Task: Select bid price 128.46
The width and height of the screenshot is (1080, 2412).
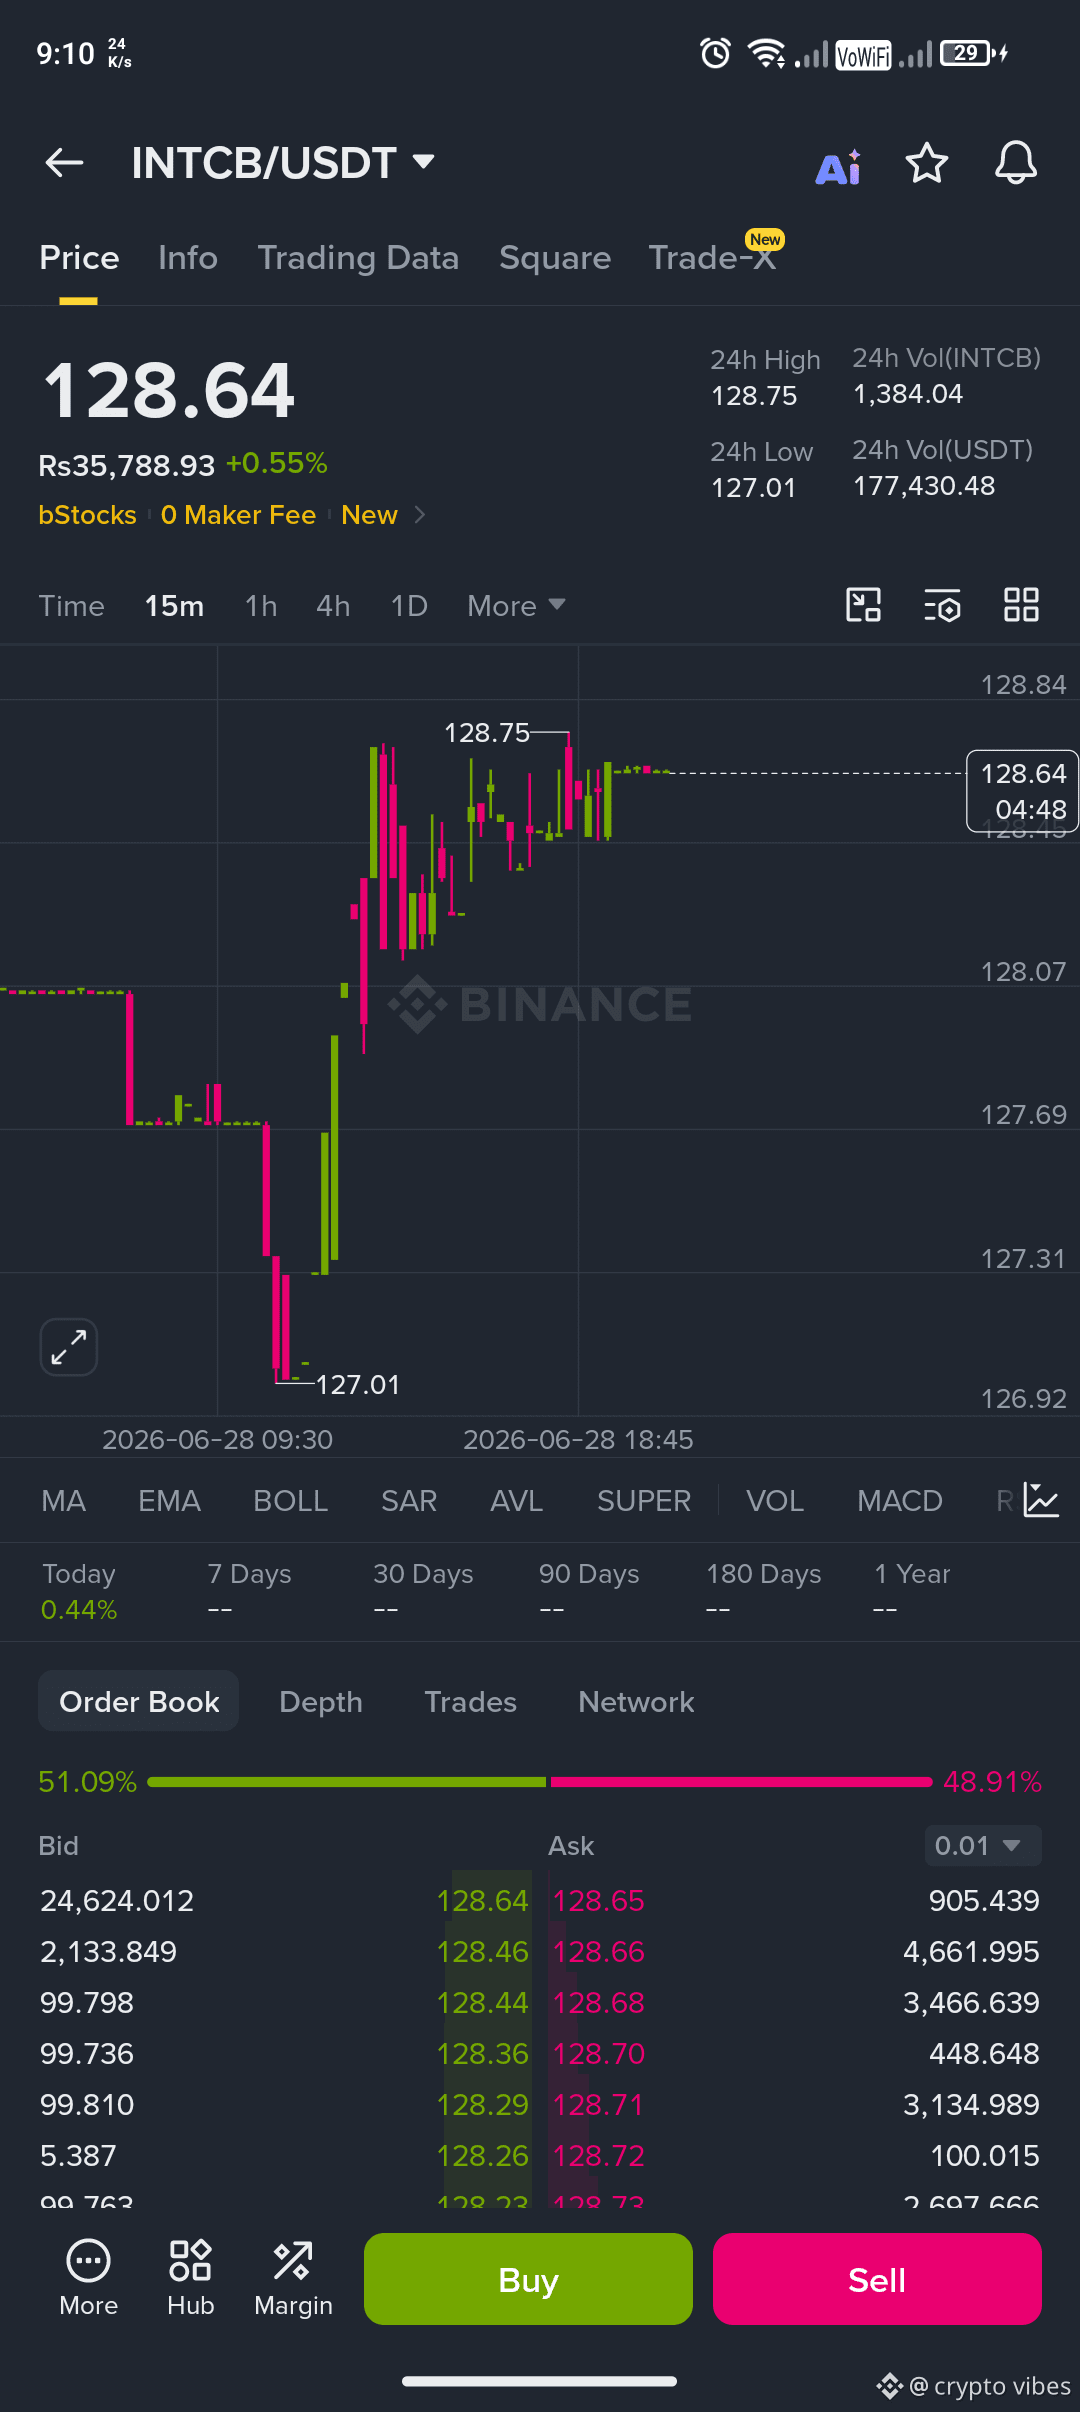Action: [482, 1951]
